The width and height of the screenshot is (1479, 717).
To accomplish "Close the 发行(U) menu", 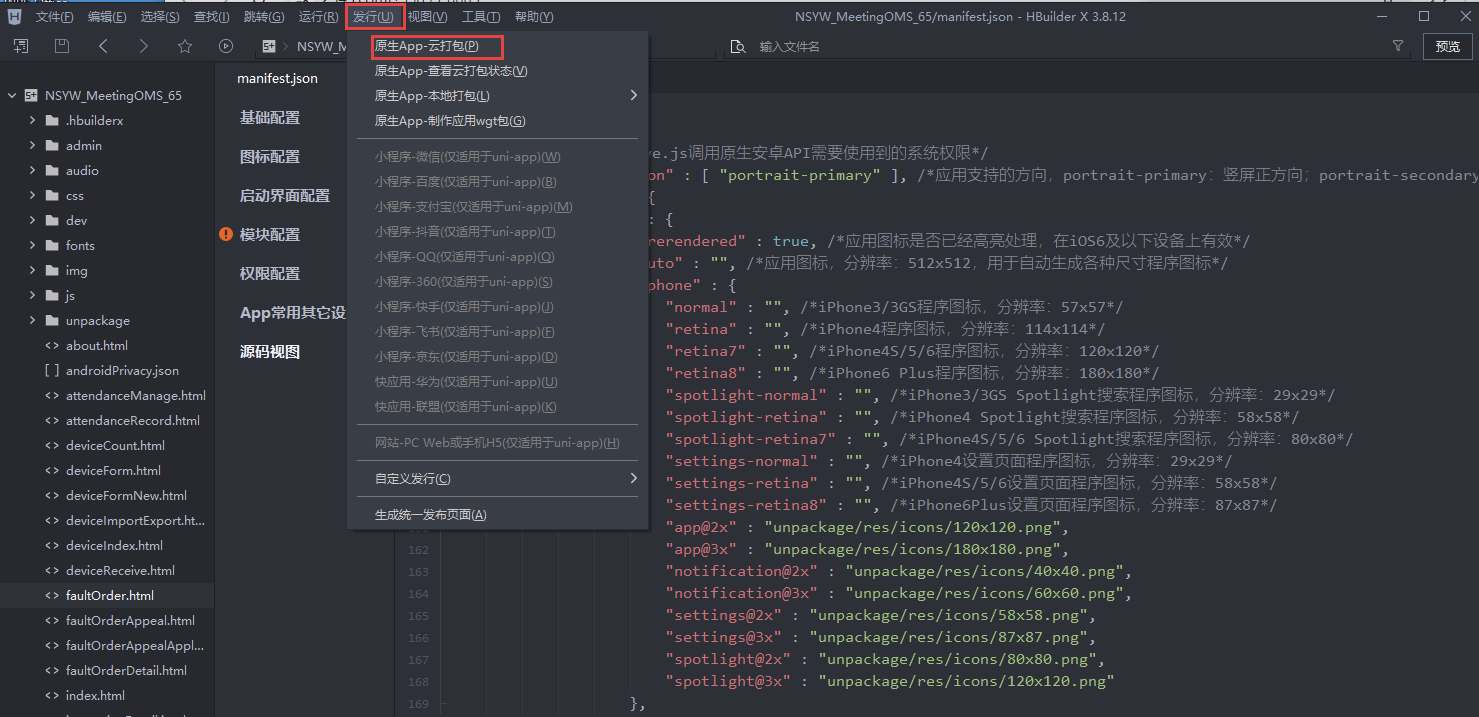I will tap(374, 17).
